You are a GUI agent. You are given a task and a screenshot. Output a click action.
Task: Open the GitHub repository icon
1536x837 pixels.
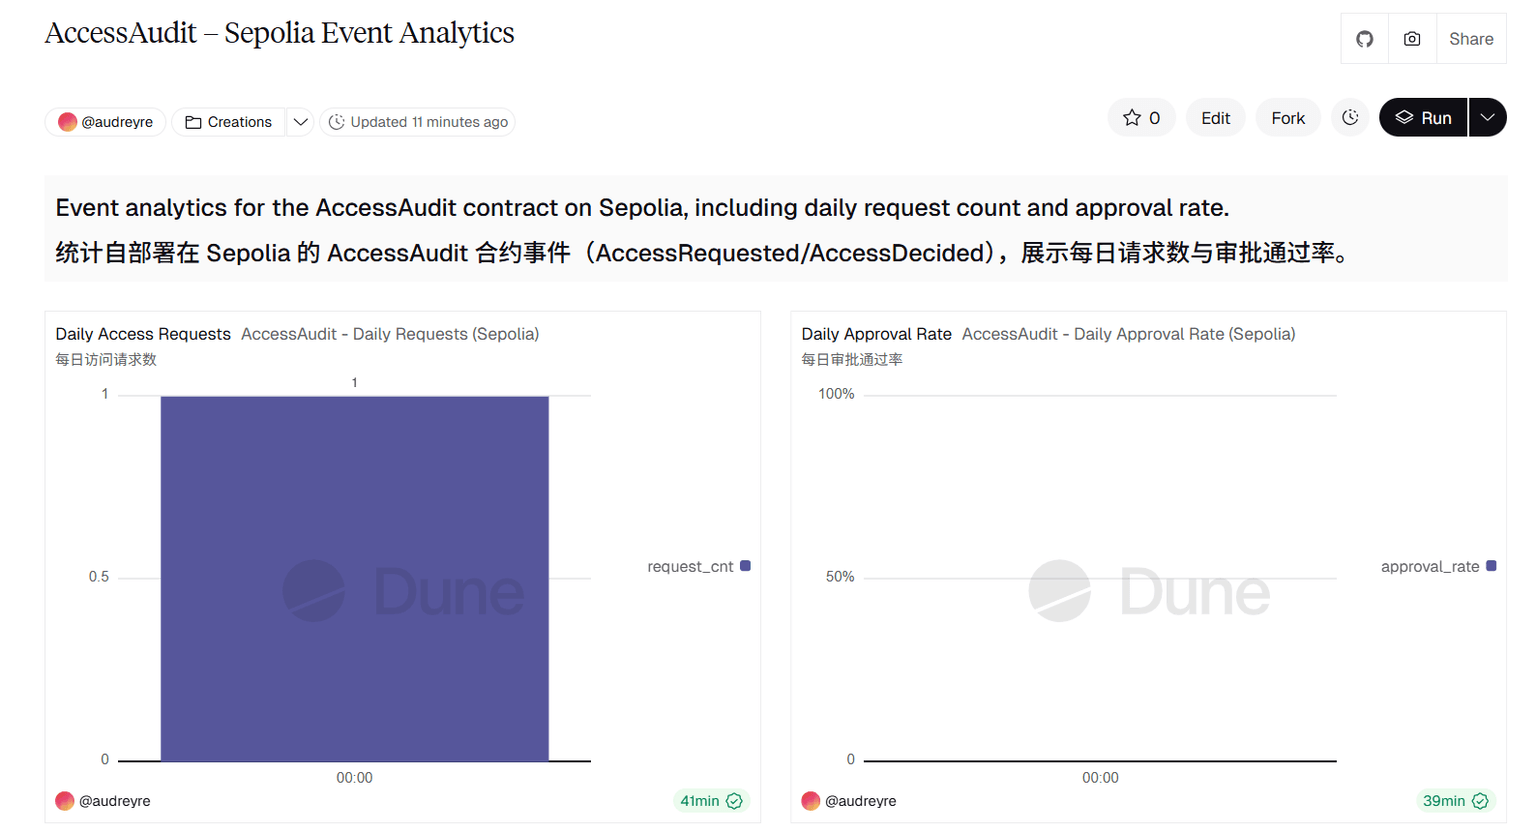pos(1364,38)
